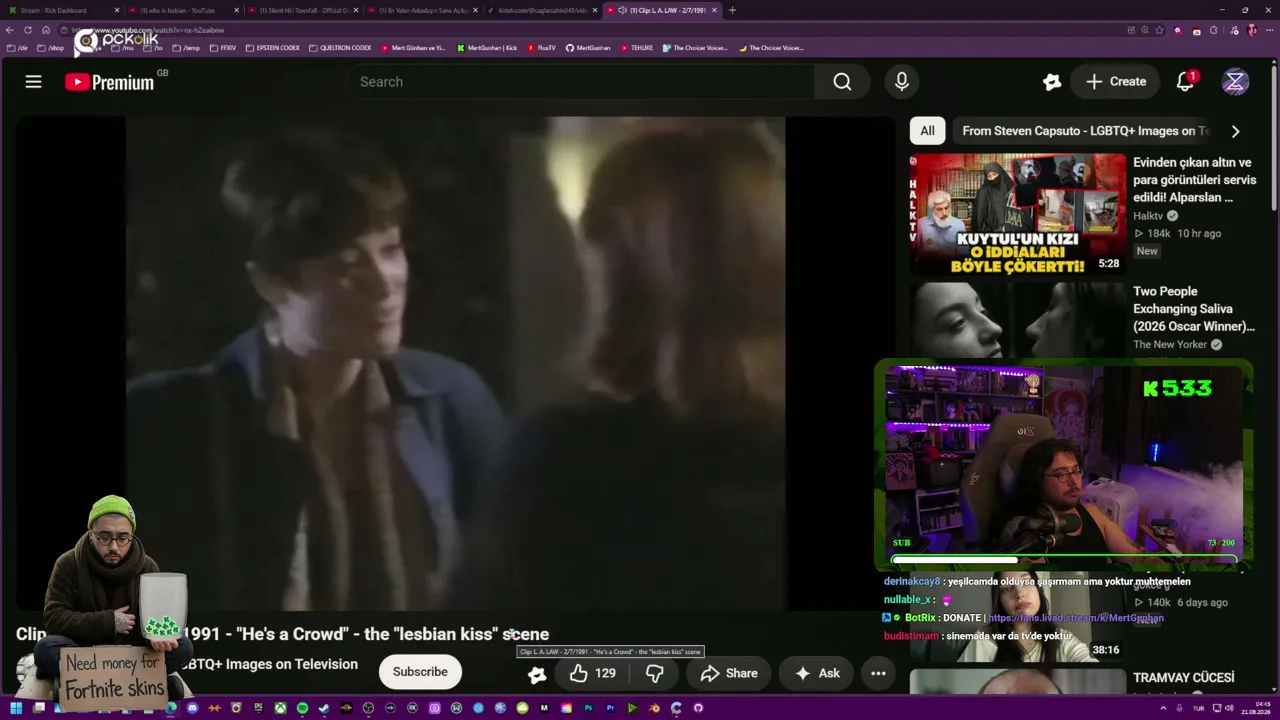1280x720 pixels.
Task: Click the TUR language indicator
Action: 1198,708
